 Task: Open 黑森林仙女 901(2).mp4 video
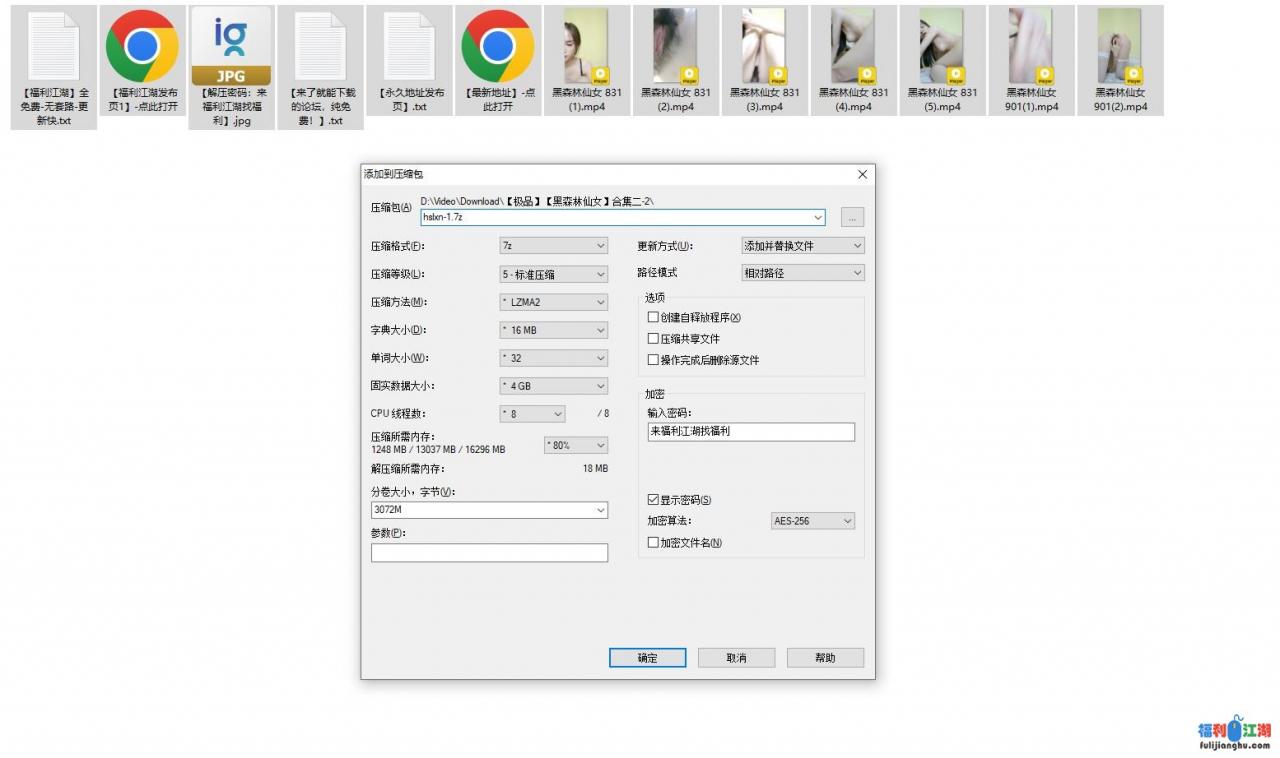tap(1121, 45)
